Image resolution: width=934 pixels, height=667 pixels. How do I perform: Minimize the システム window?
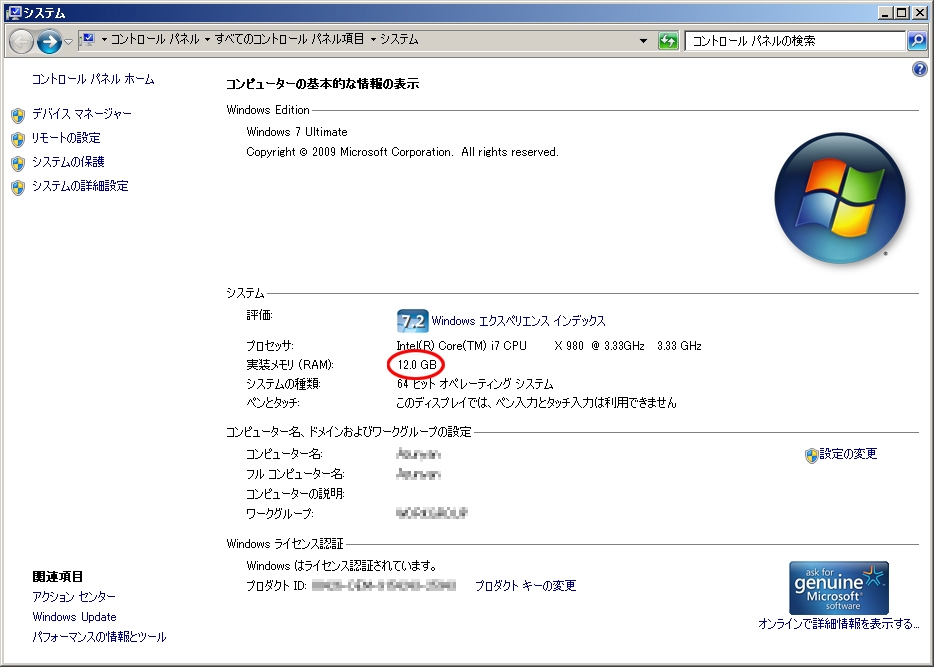(x=885, y=13)
